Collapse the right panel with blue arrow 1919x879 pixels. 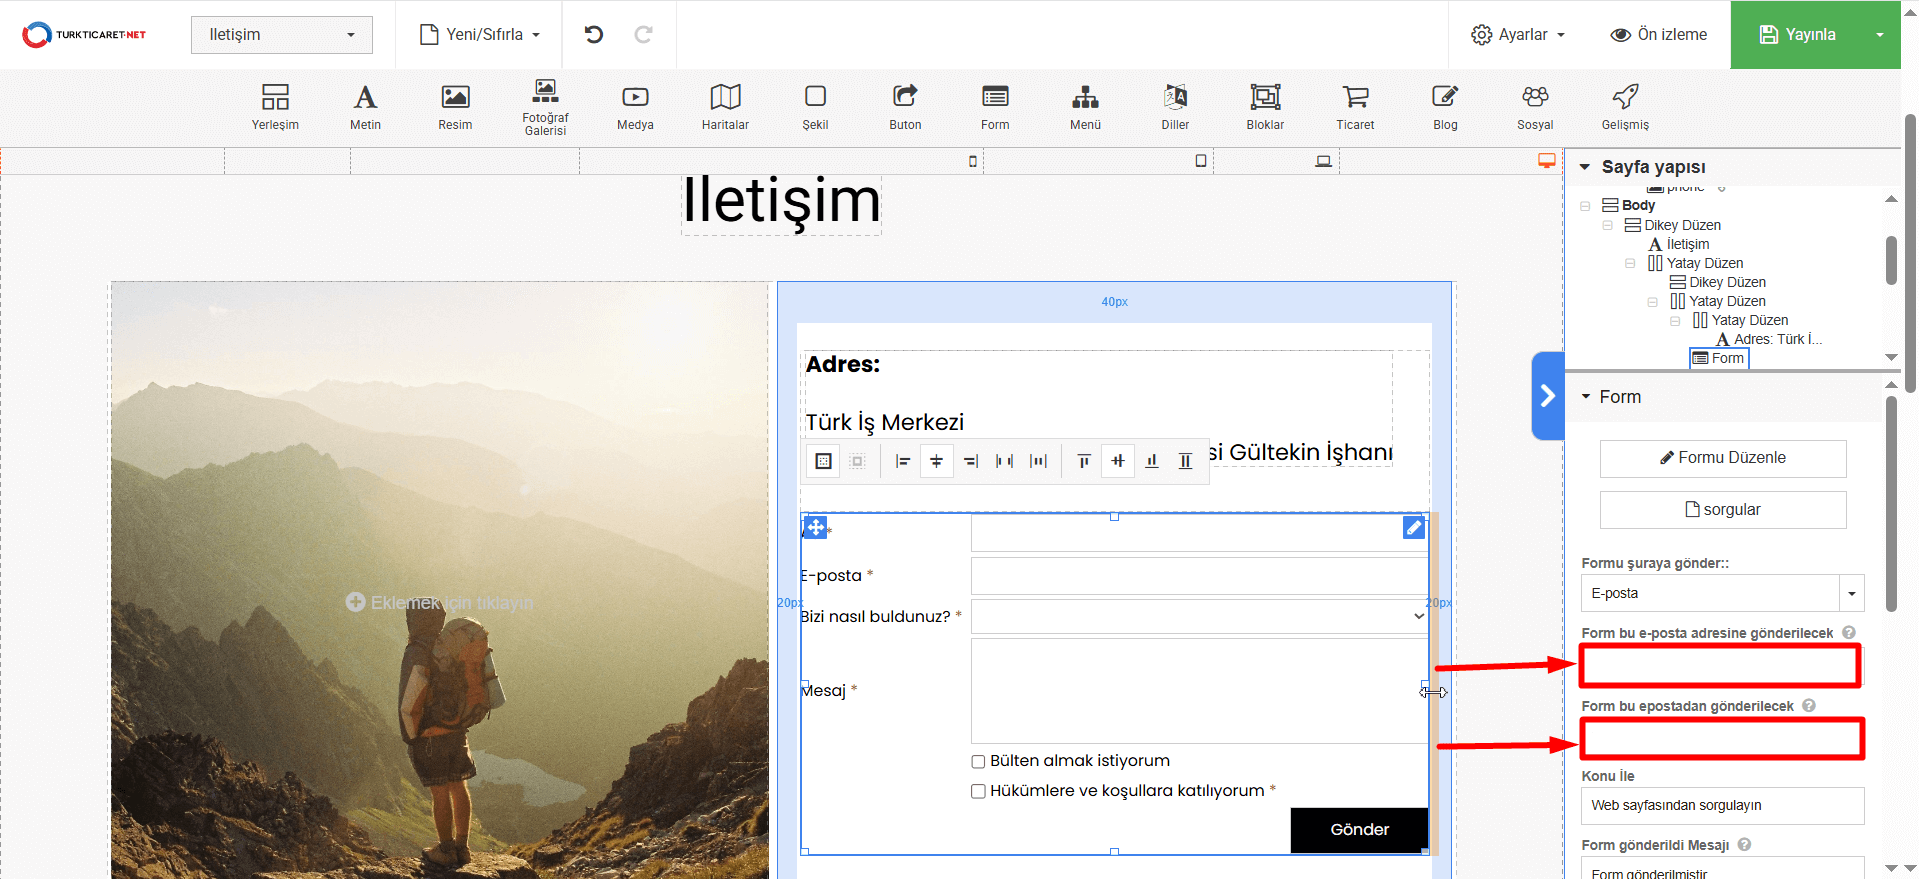[1547, 396]
